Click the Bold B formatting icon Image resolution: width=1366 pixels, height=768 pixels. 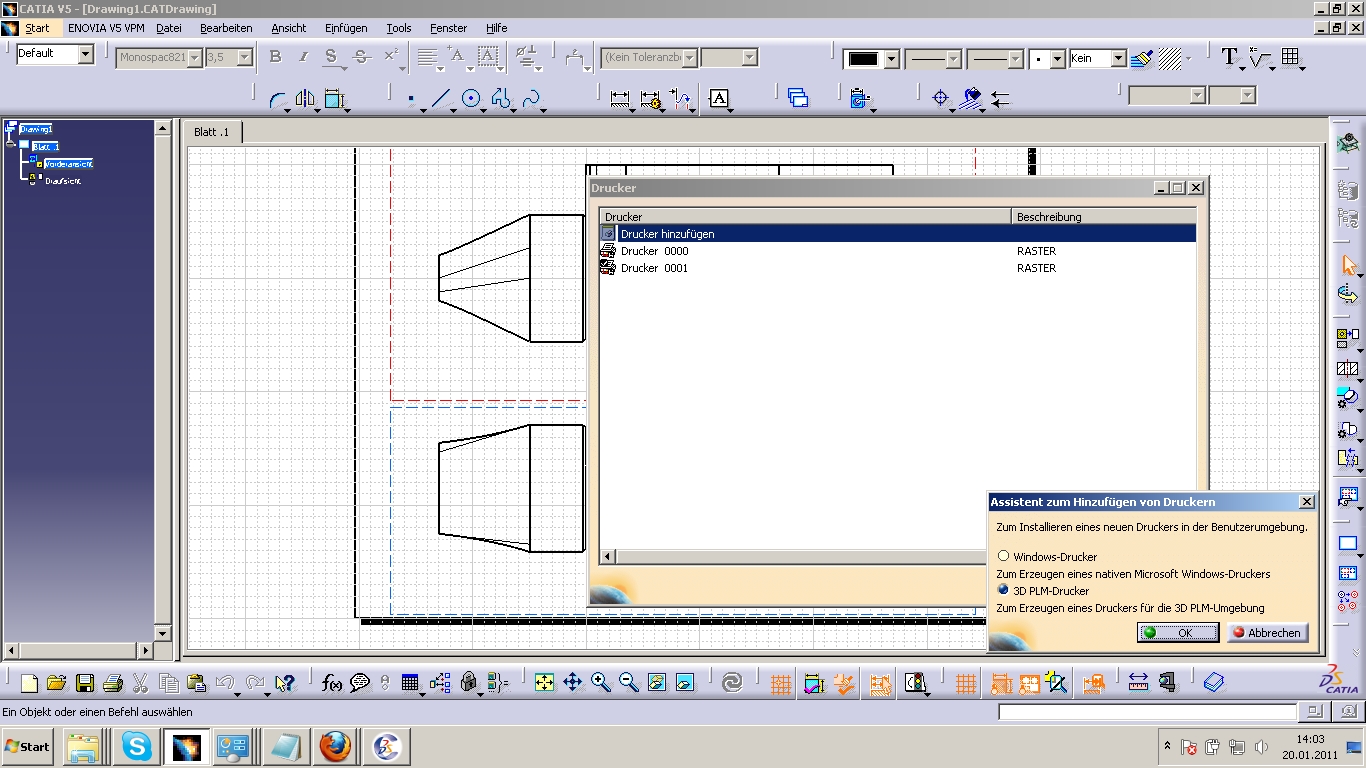[275, 57]
